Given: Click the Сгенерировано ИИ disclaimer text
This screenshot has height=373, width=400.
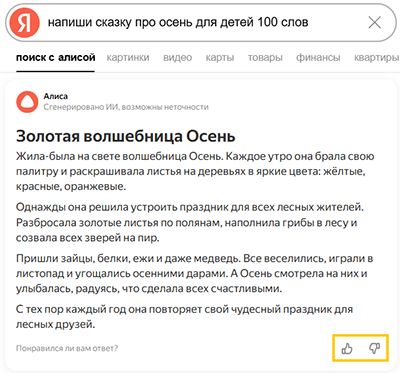Looking at the screenshot, I should tap(126, 107).
